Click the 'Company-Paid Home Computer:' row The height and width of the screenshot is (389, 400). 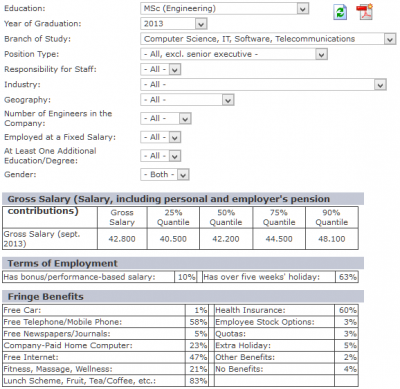coord(105,345)
